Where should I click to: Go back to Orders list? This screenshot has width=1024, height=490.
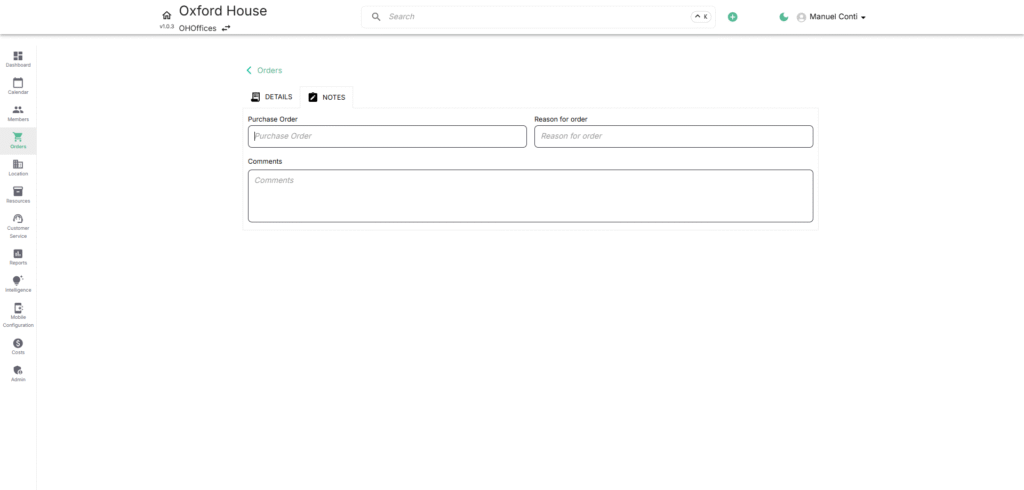(264, 70)
